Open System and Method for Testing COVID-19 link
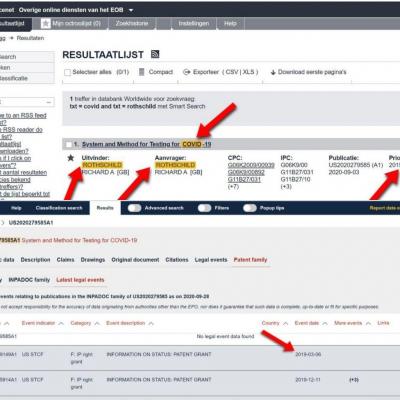The image size is (400, 400). 146,144
